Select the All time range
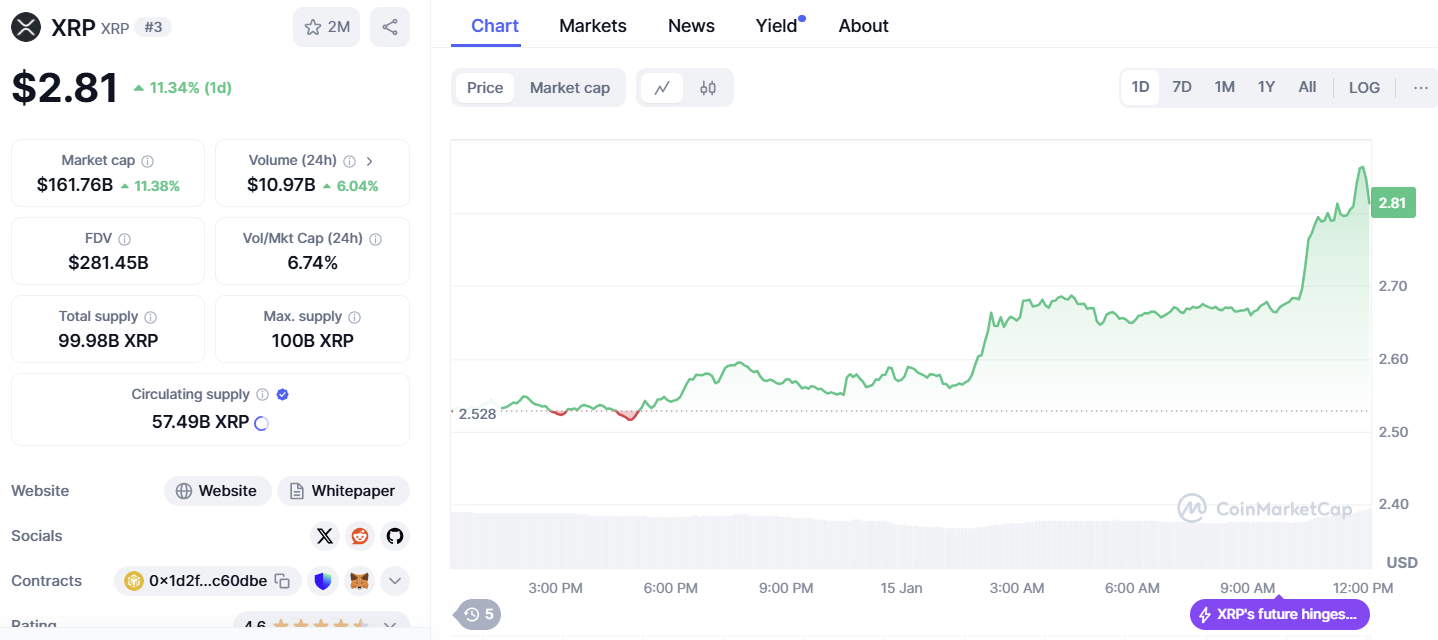Viewport: 1438px width, 640px height. [x=1307, y=87]
